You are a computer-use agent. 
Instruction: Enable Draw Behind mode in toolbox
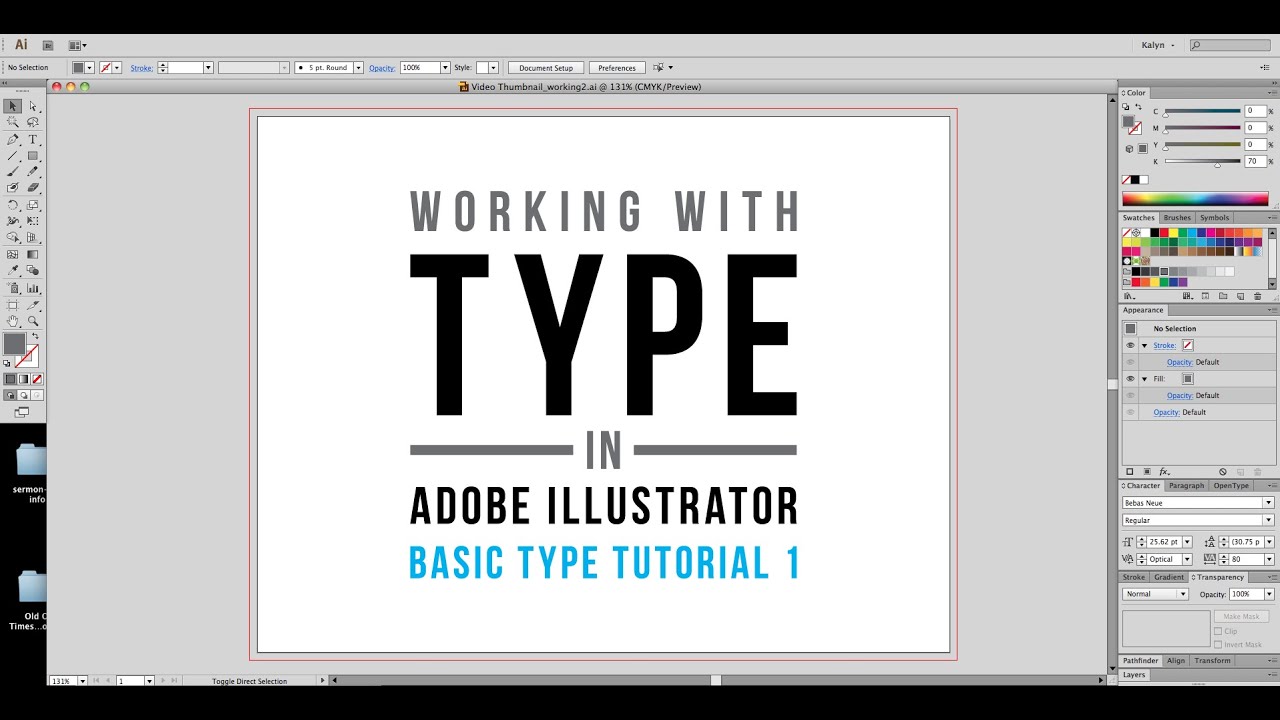click(x=24, y=395)
